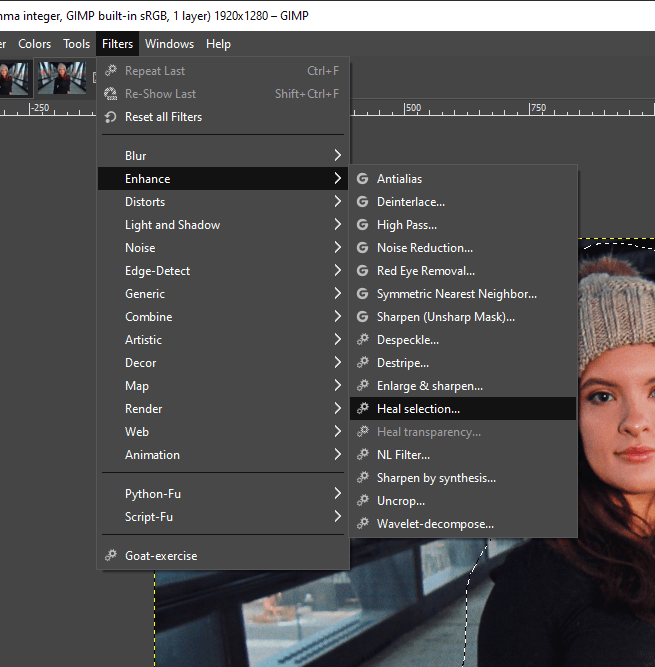Expand the Light and Shadow submenu arrow
The height and width of the screenshot is (667, 655).
tap(337, 224)
